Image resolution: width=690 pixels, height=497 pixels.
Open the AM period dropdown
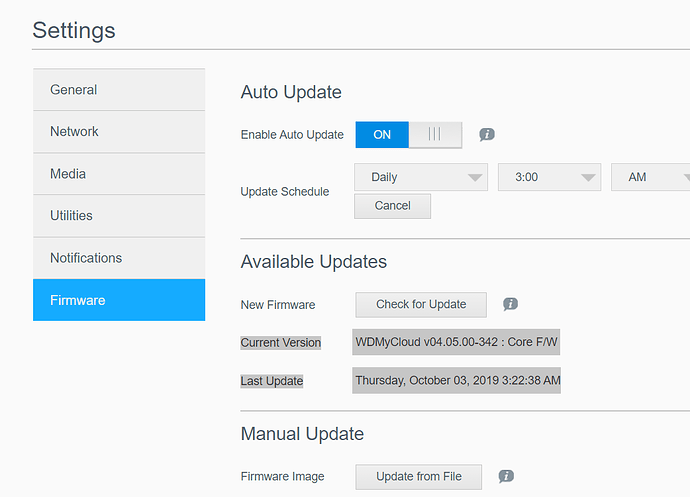652,177
